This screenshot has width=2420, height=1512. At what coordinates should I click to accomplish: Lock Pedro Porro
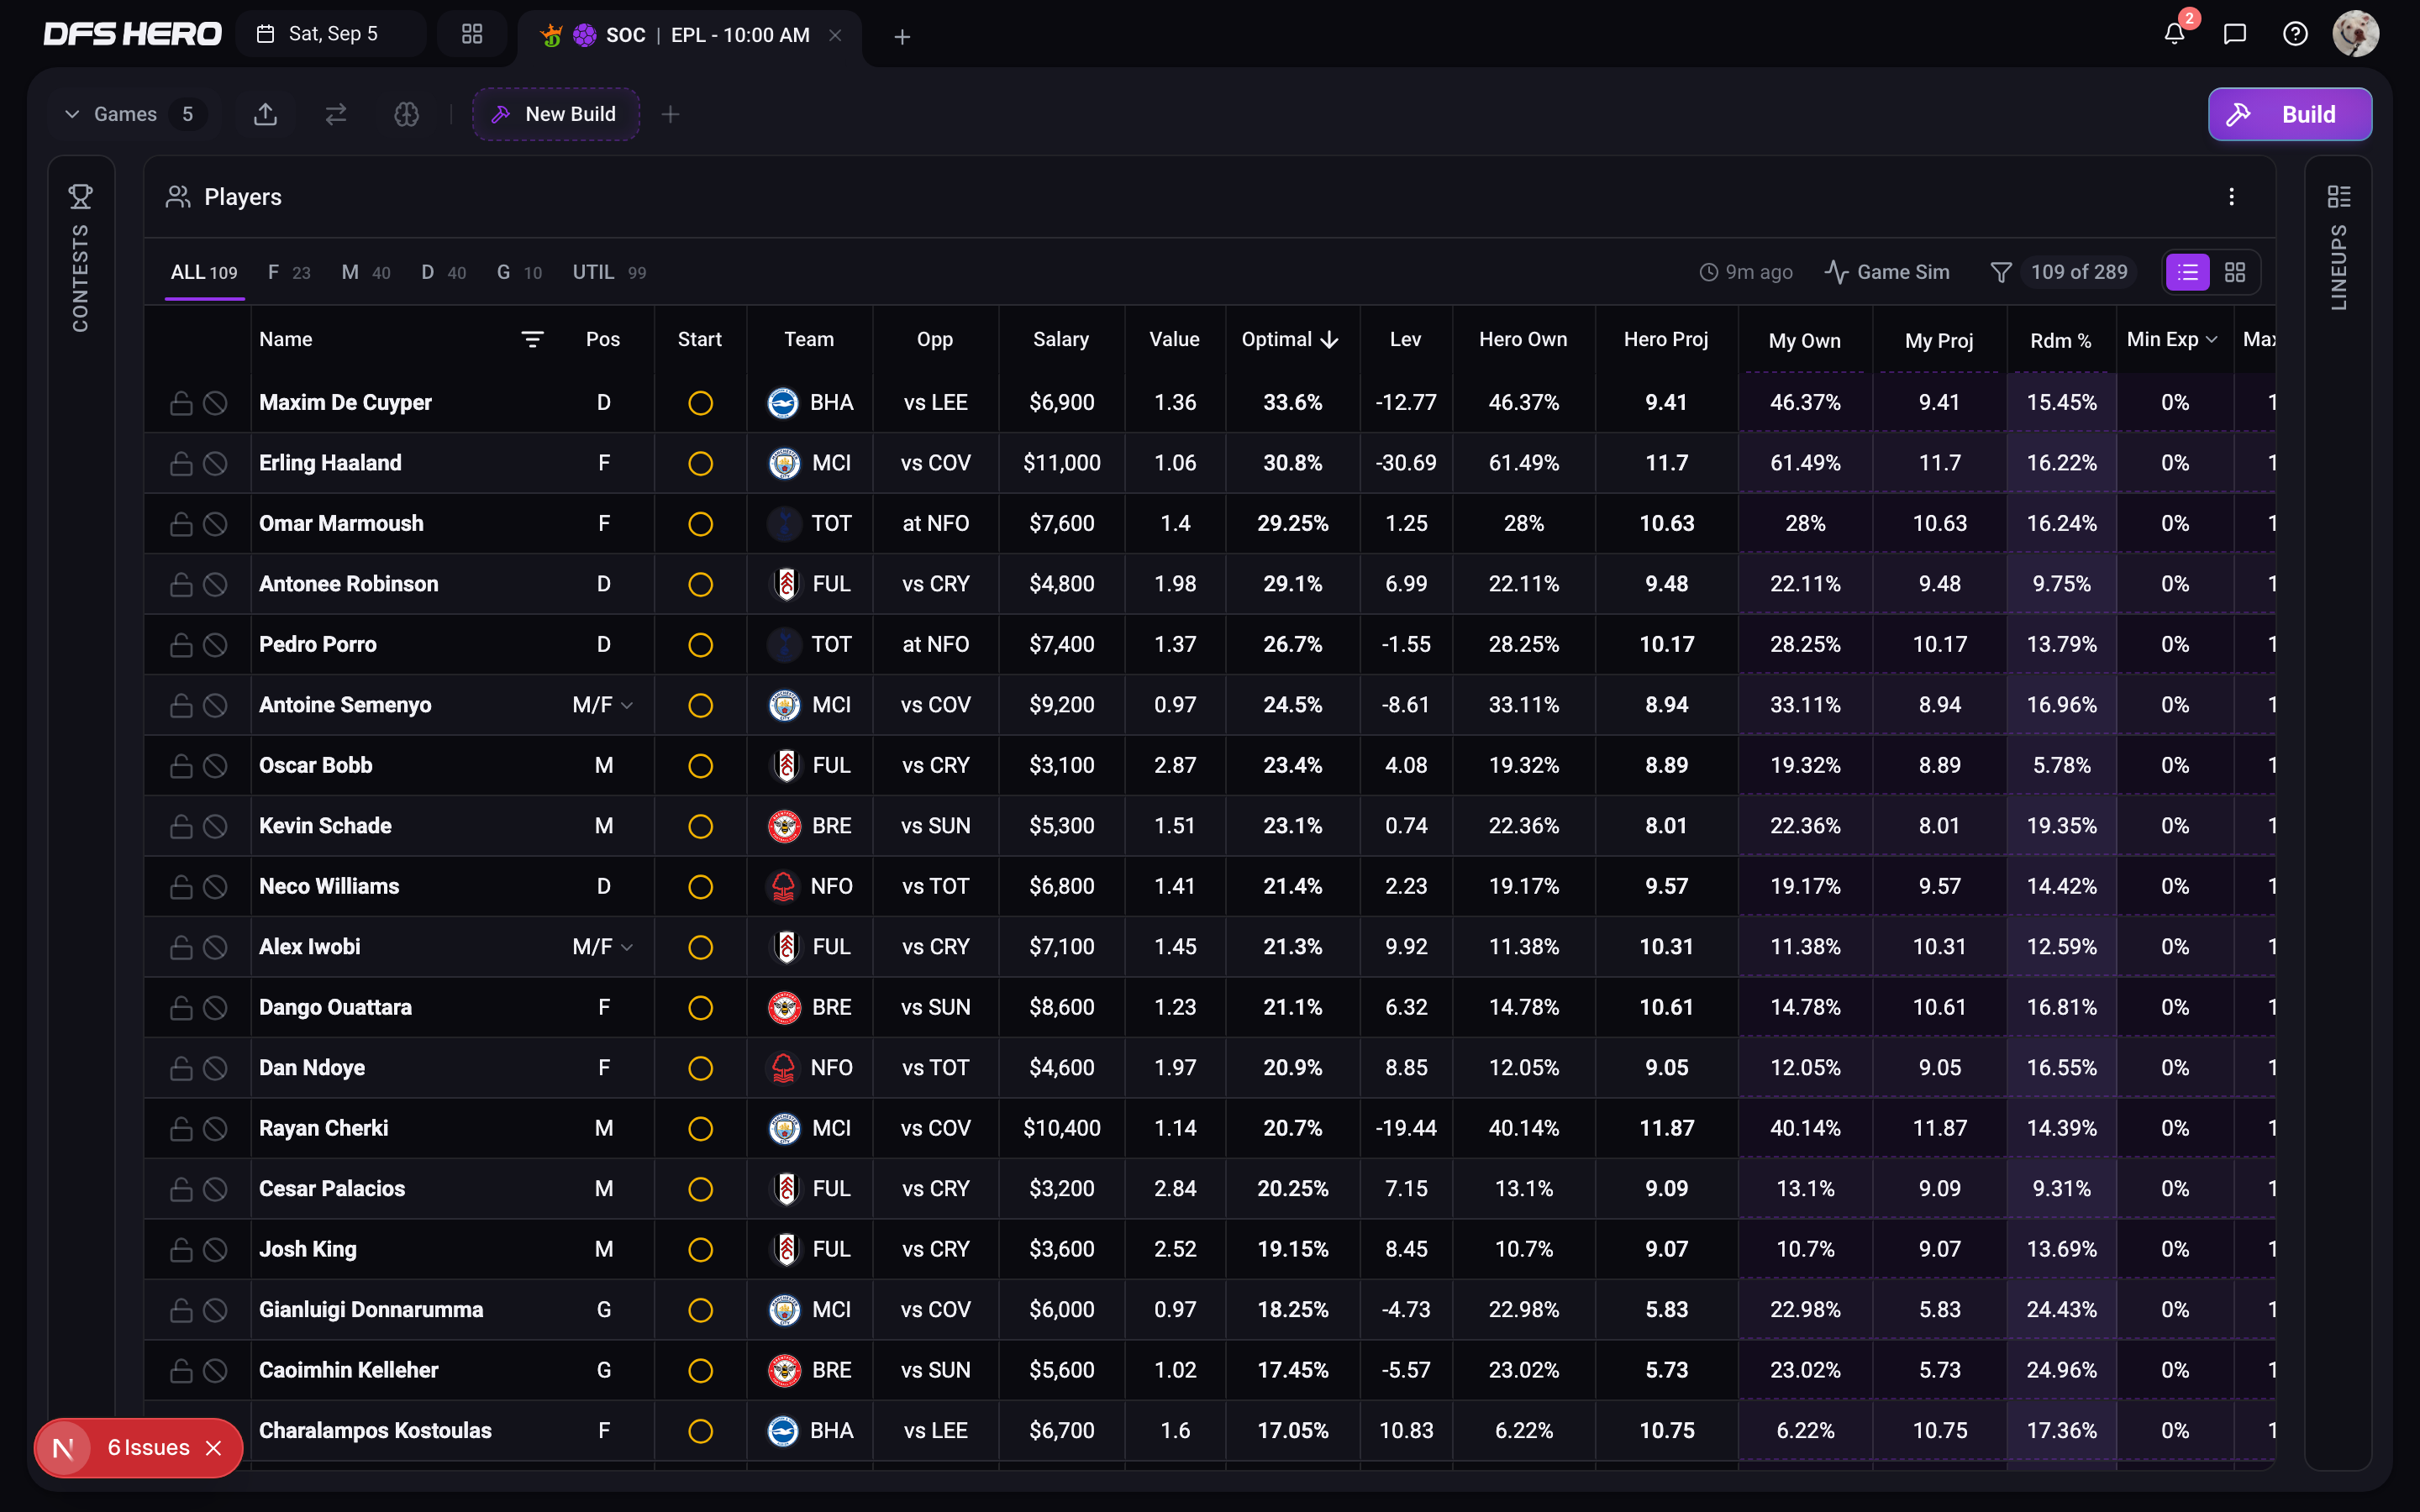(x=181, y=645)
